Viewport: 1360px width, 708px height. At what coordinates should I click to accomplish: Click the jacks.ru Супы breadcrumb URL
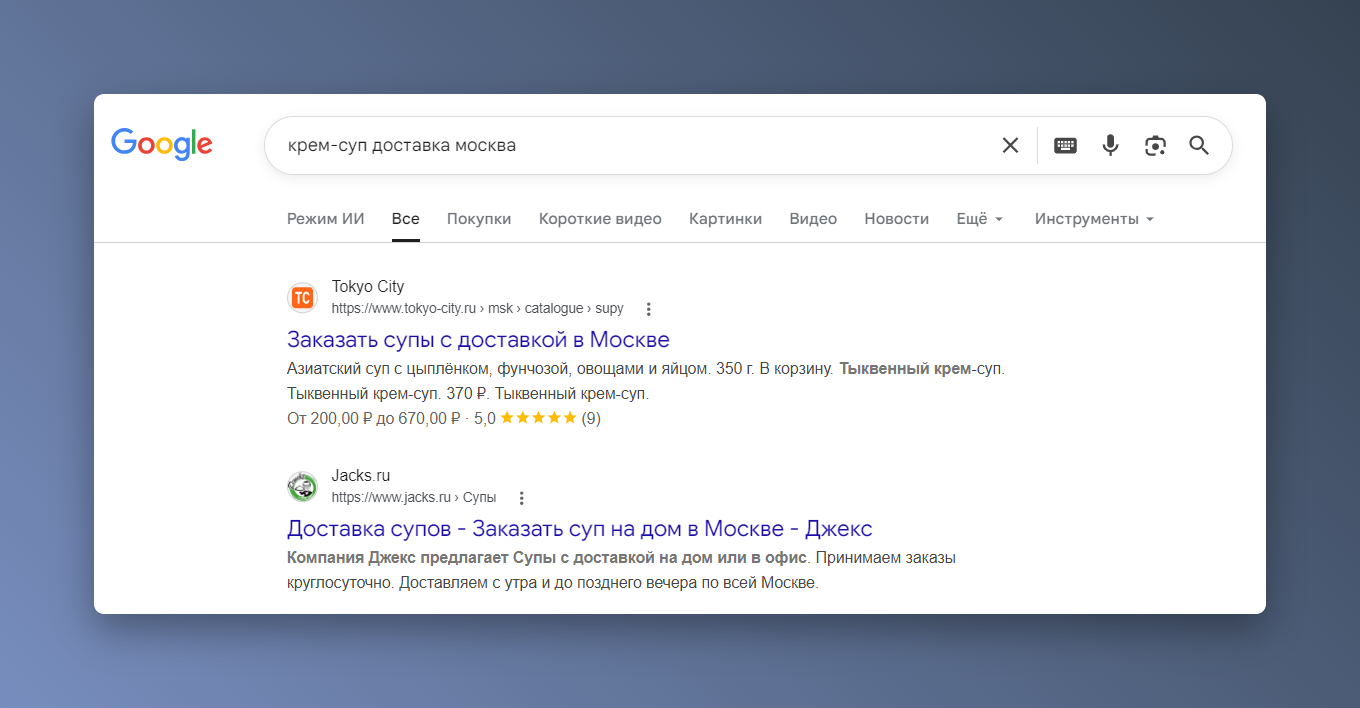[414, 498]
